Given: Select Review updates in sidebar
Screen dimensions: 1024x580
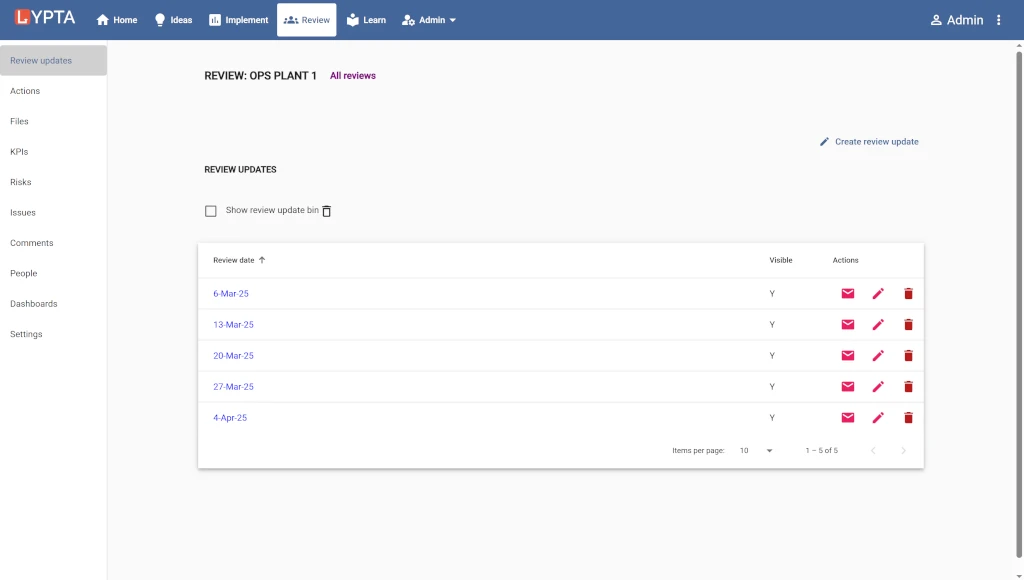Looking at the screenshot, I should (x=54, y=60).
